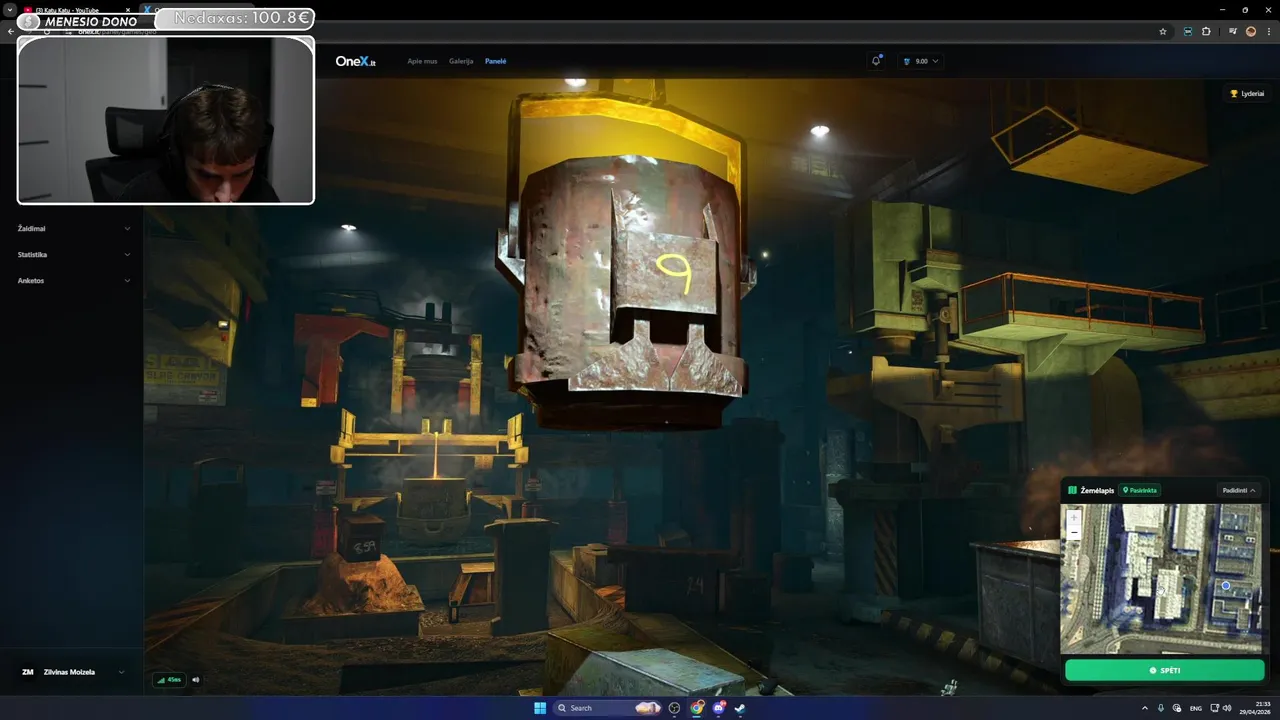Open the Panelė nav item
This screenshot has width=1280, height=720.
495,61
